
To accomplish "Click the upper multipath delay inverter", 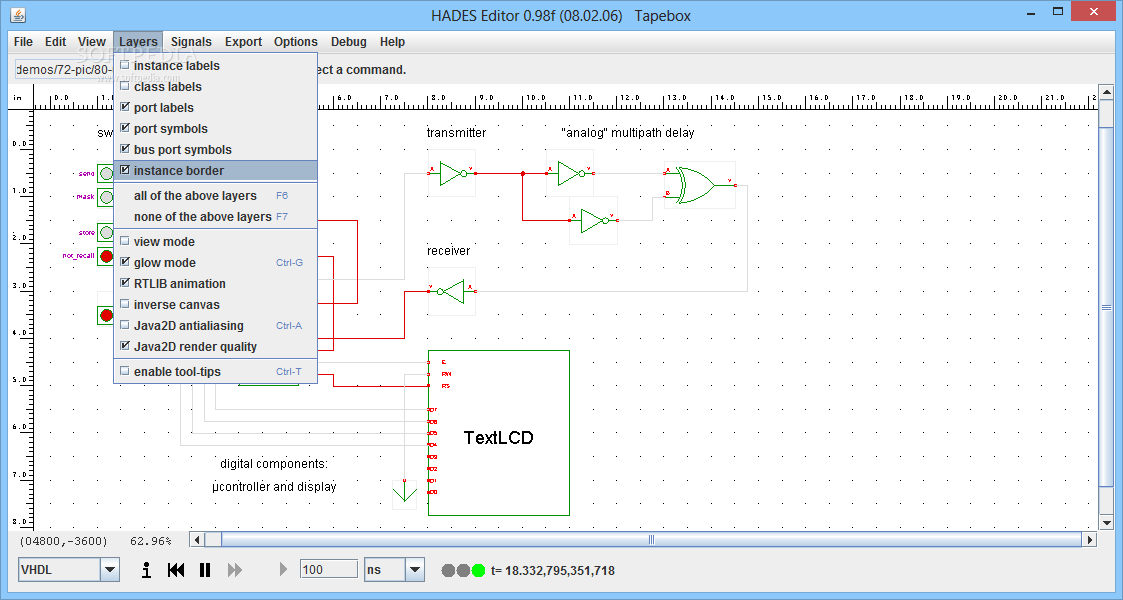I will (x=571, y=173).
